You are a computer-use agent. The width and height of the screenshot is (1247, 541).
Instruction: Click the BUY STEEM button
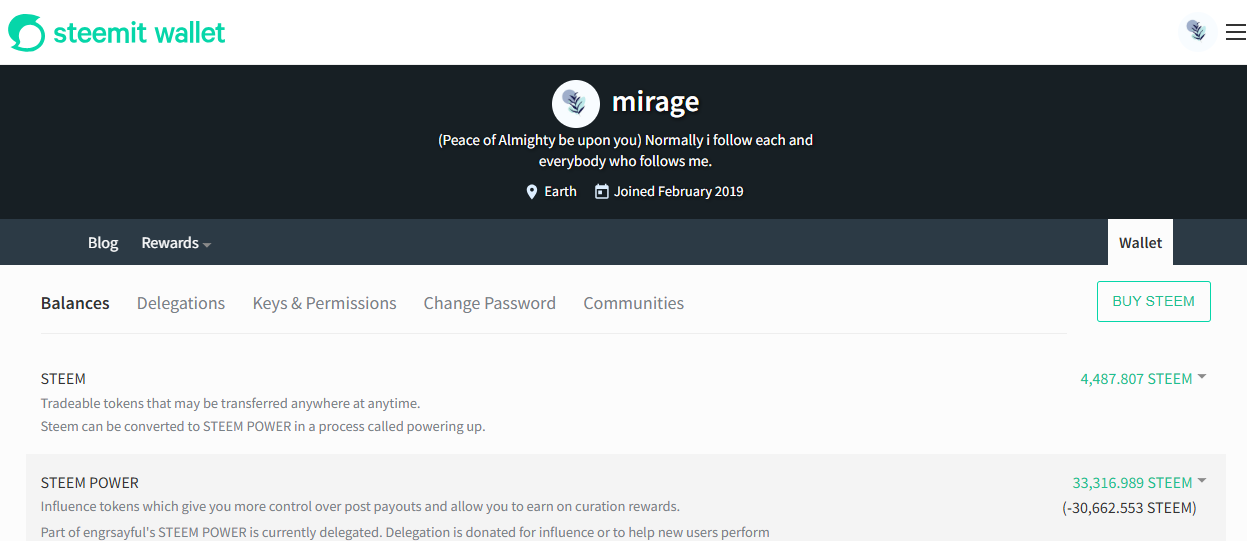[1154, 301]
